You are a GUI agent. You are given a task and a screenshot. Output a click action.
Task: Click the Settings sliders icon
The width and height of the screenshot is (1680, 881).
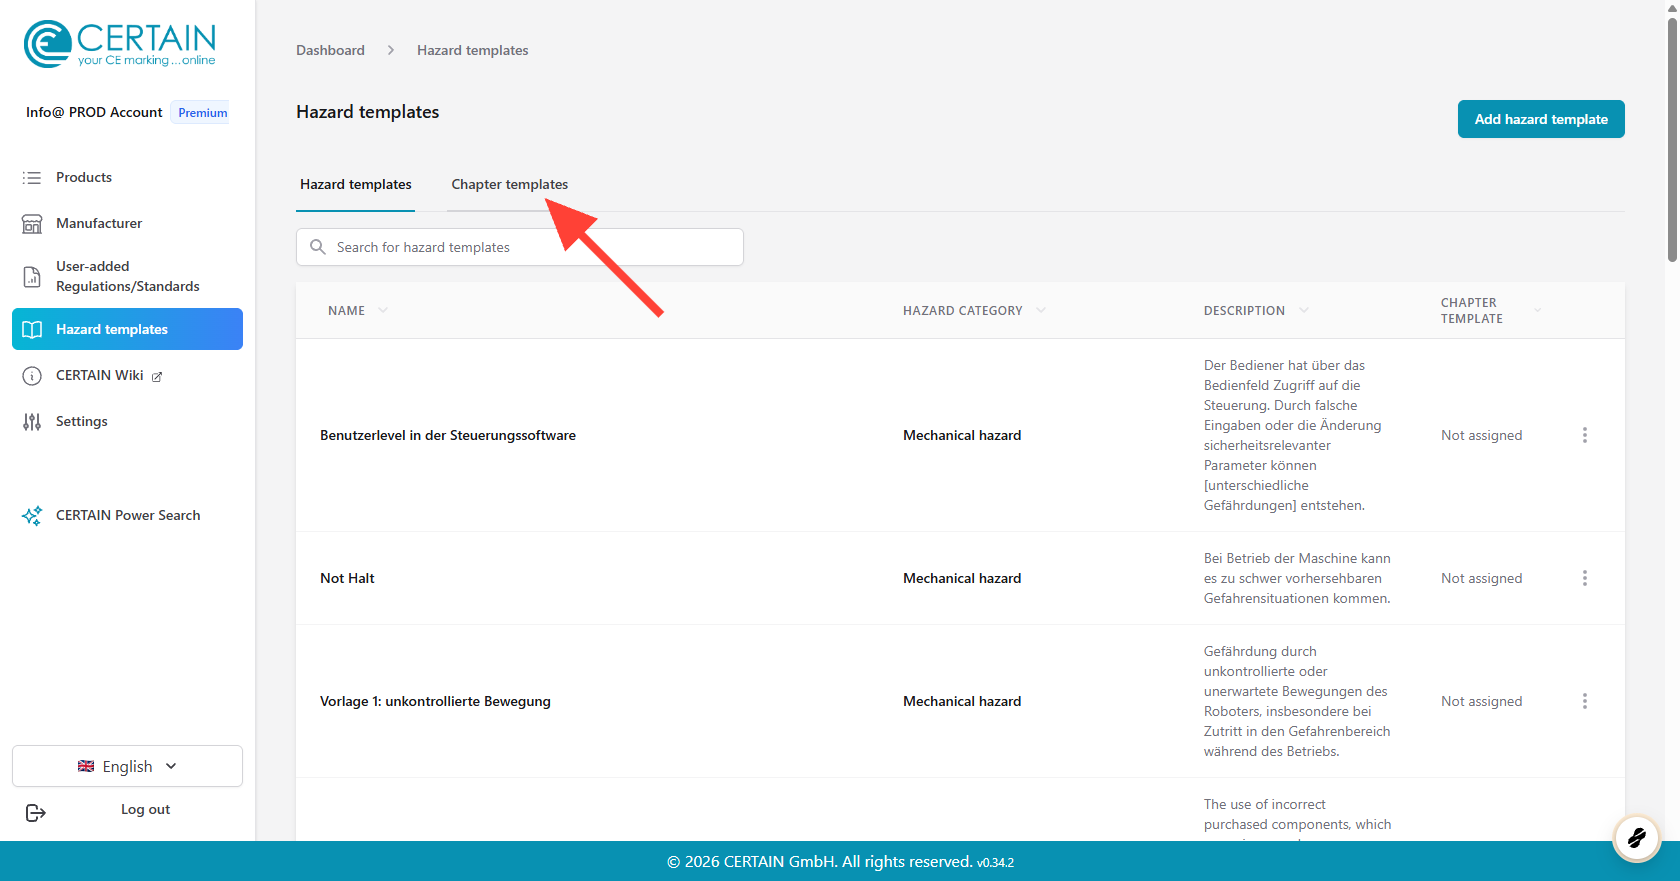click(32, 422)
